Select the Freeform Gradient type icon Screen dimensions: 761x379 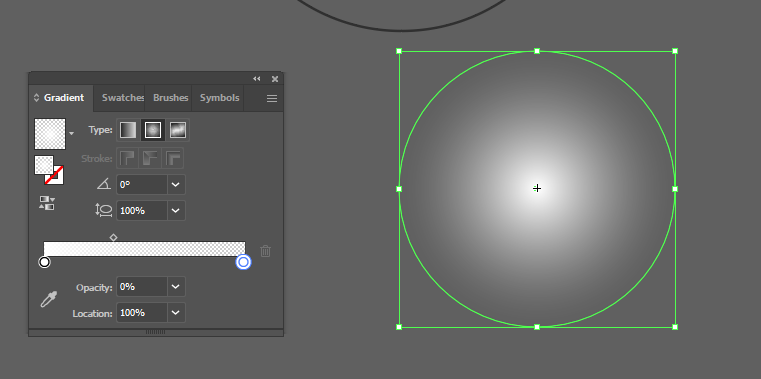(178, 130)
